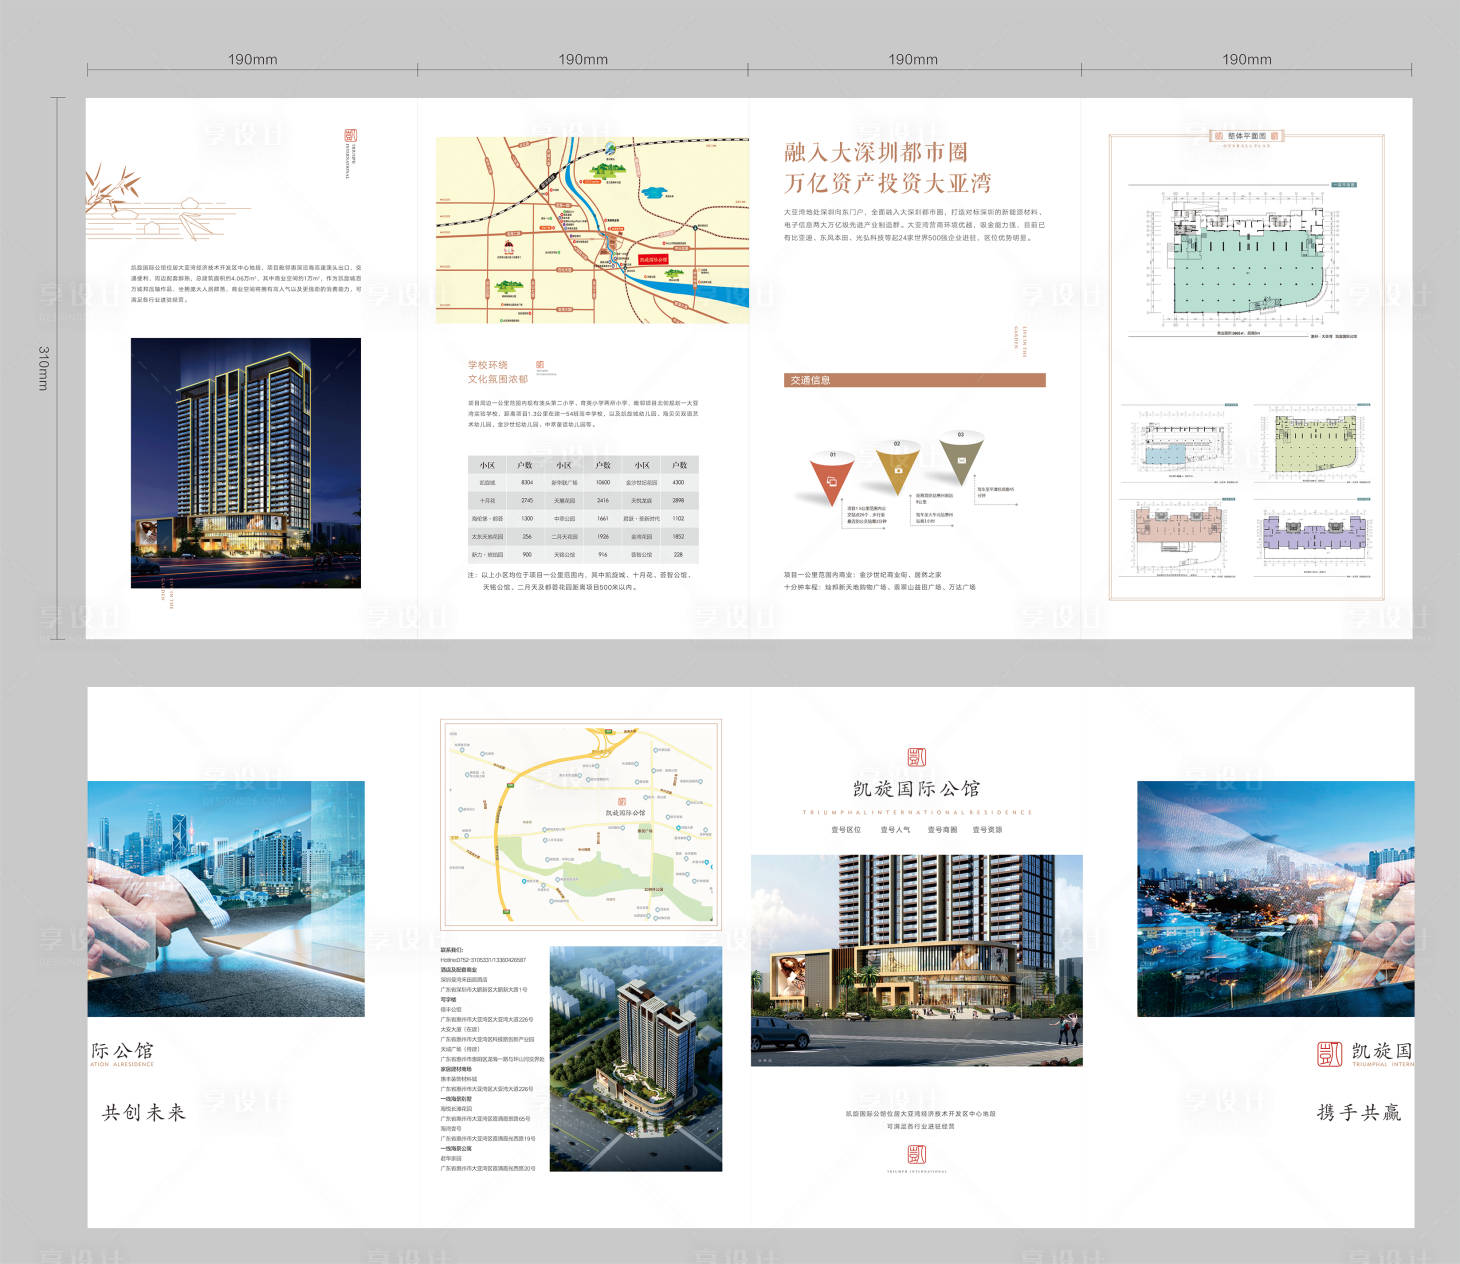Select the small blue floor plan
Image resolution: width=1460 pixels, height=1264 pixels.
point(1179,443)
